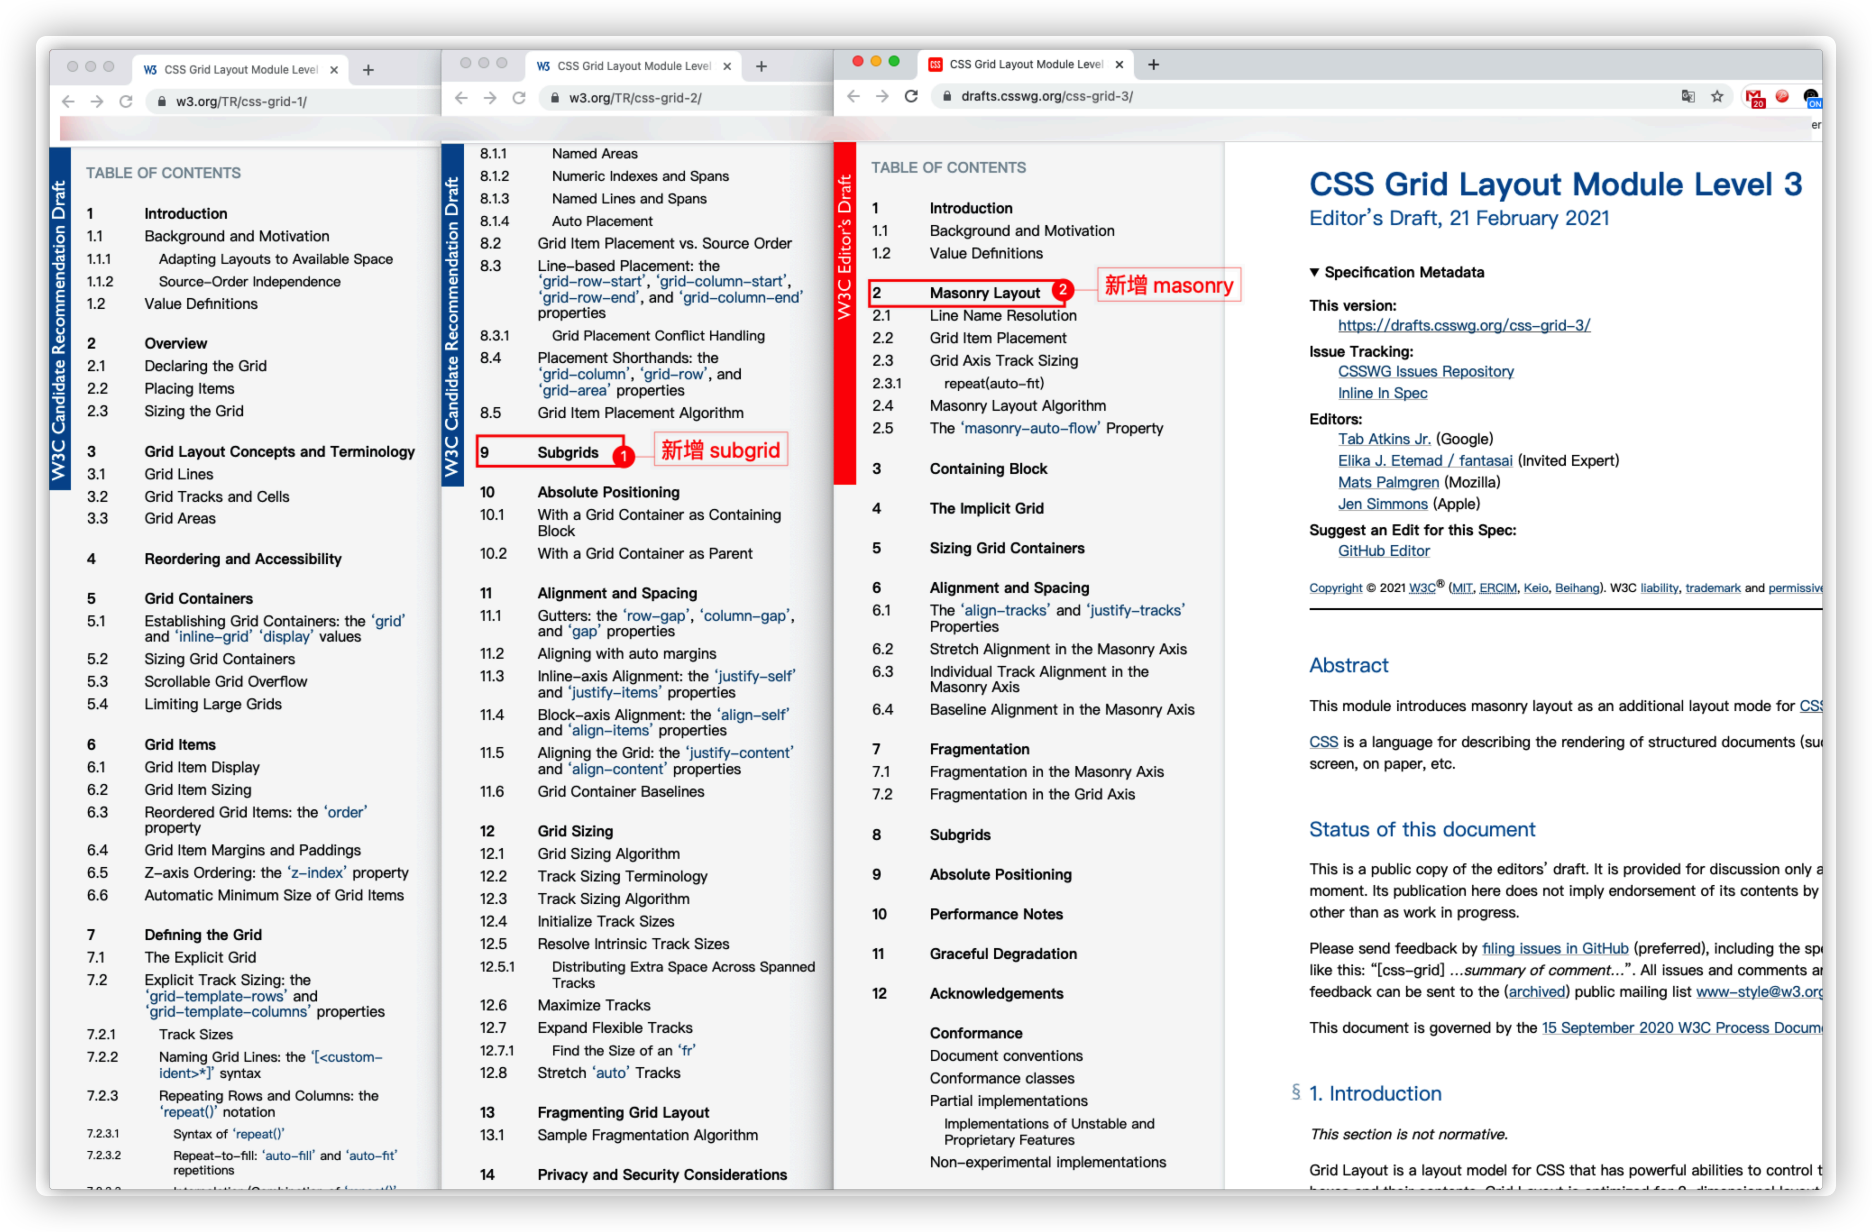The height and width of the screenshot is (1232, 1872).
Task: Open the drafts.csswg.org/css-grid-3 version link
Action: click(1464, 325)
